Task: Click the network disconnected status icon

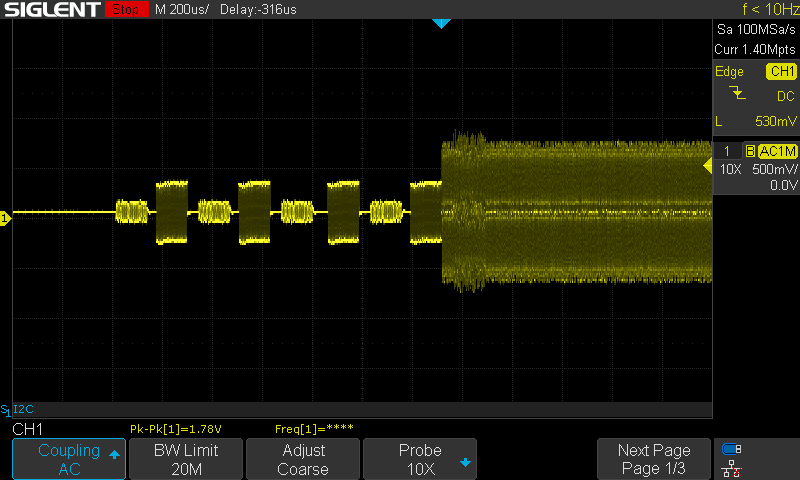Action: pos(731,468)
